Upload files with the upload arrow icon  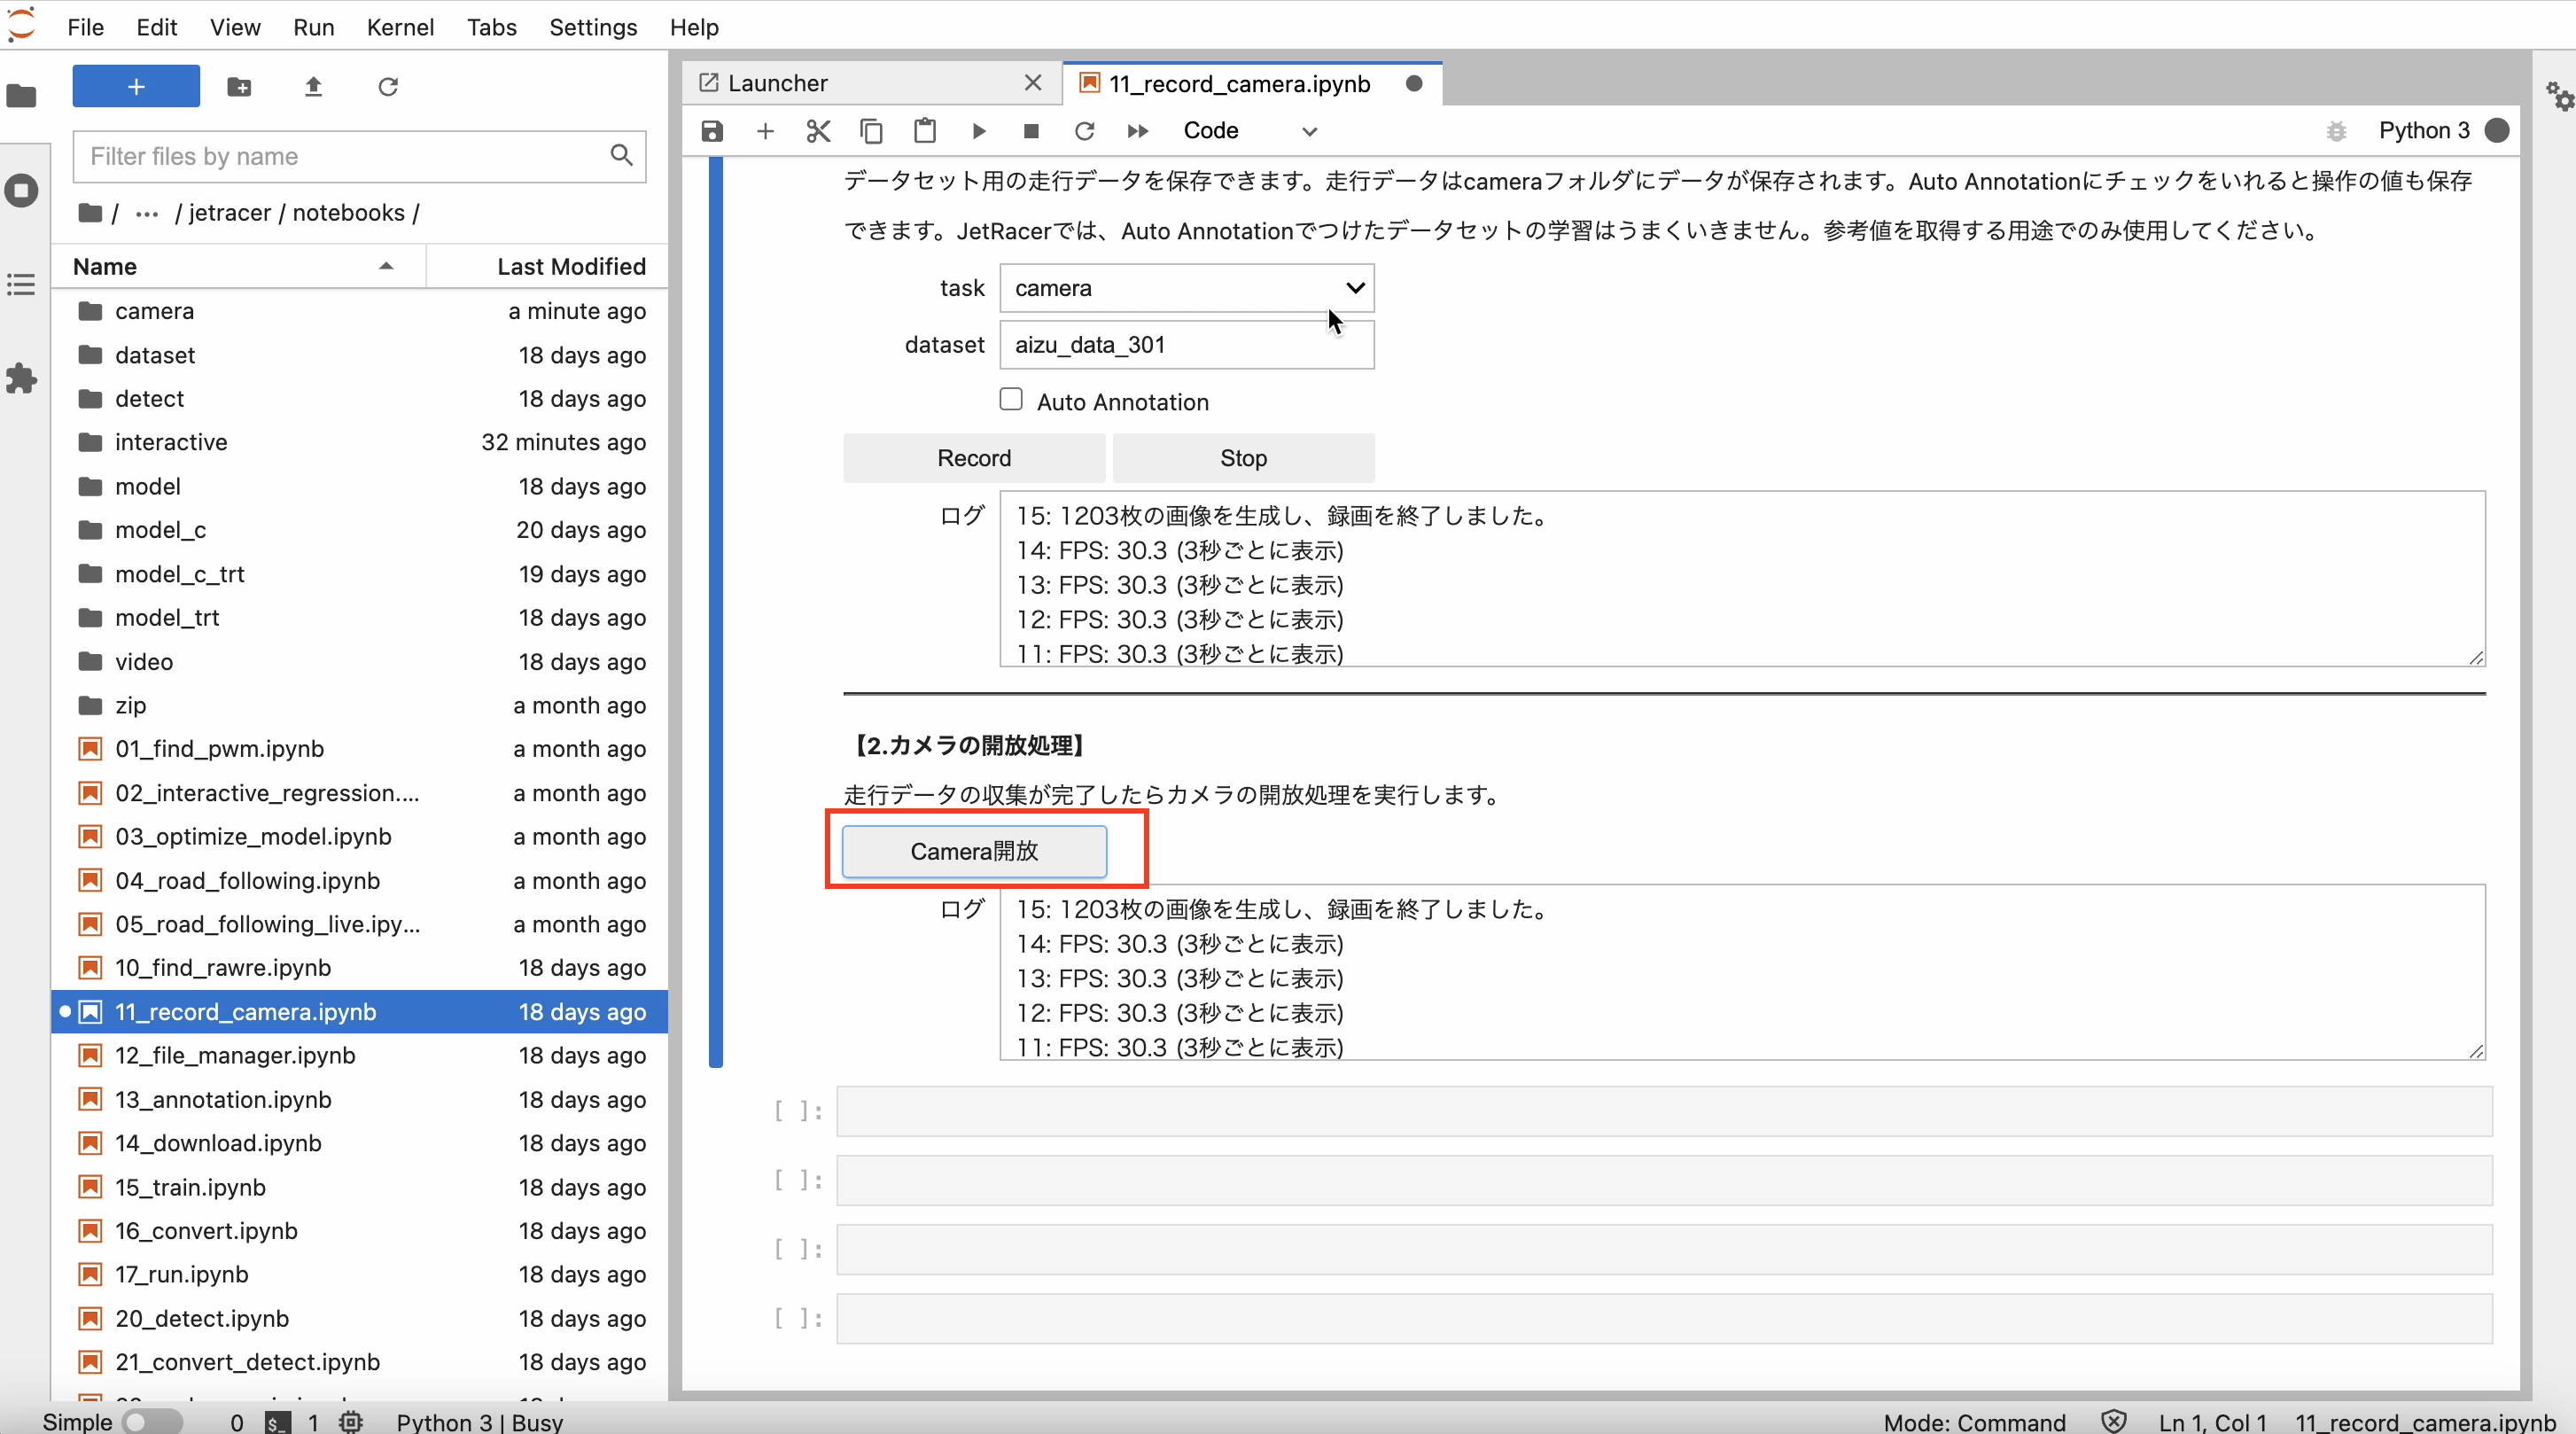(313, 87)
